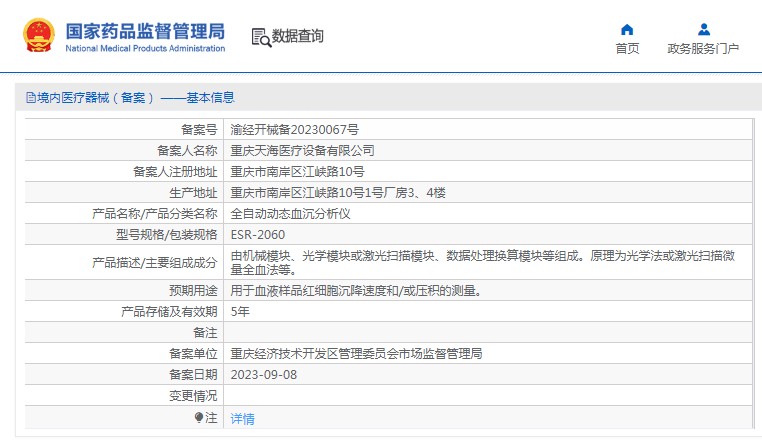Select filing date 2023-09-08
762x446 pixels.
click(x=263, y=375)
